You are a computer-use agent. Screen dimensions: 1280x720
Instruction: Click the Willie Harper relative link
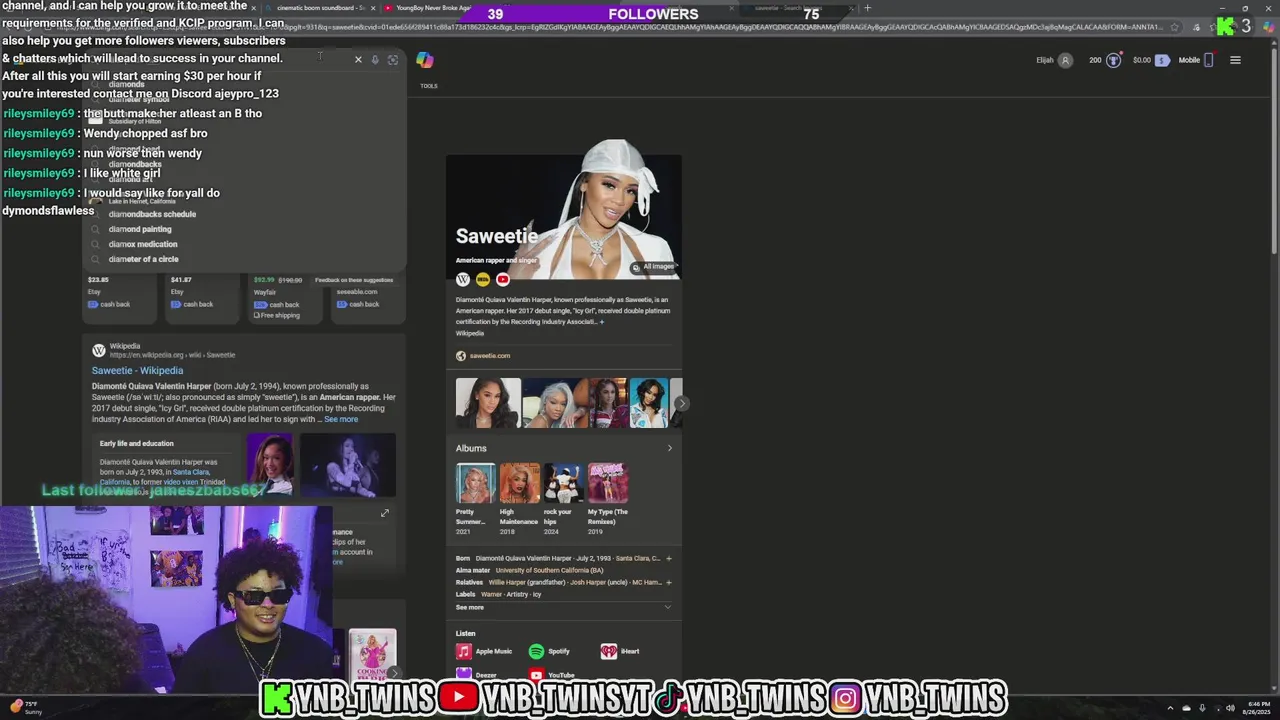[x=507, y=582]
